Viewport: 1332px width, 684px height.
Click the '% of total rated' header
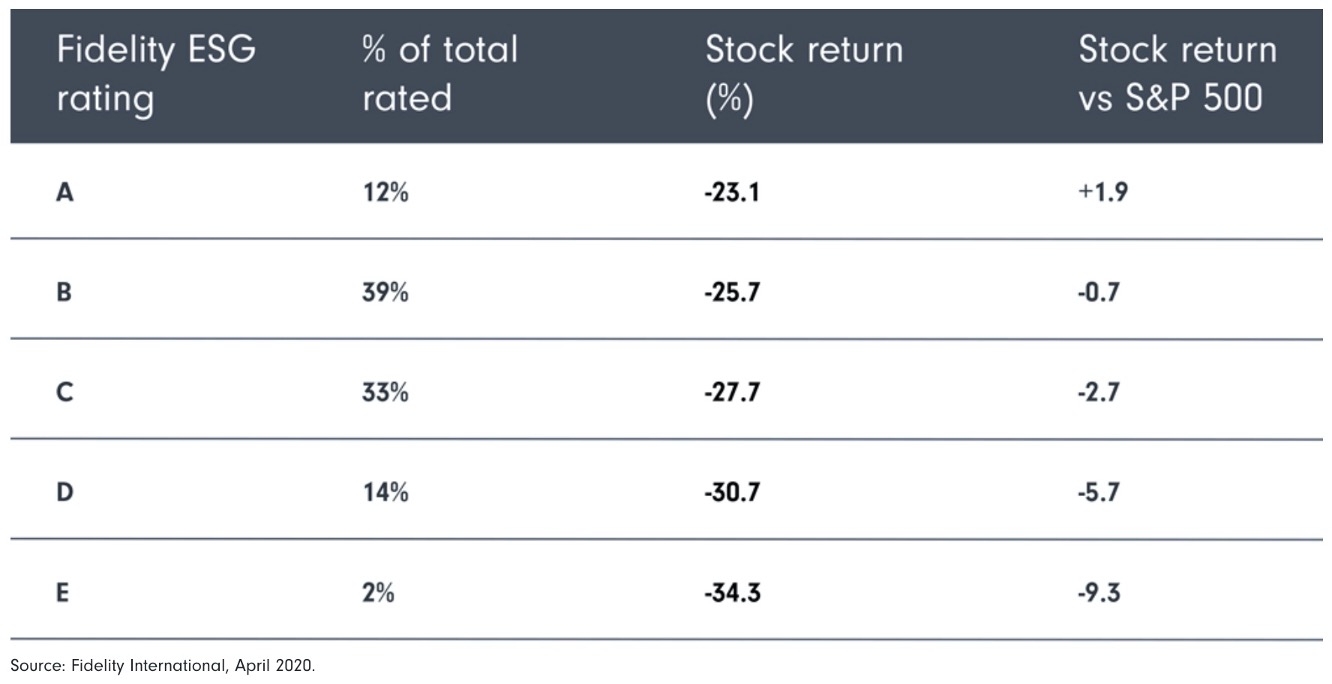click(x=440, y=75)
